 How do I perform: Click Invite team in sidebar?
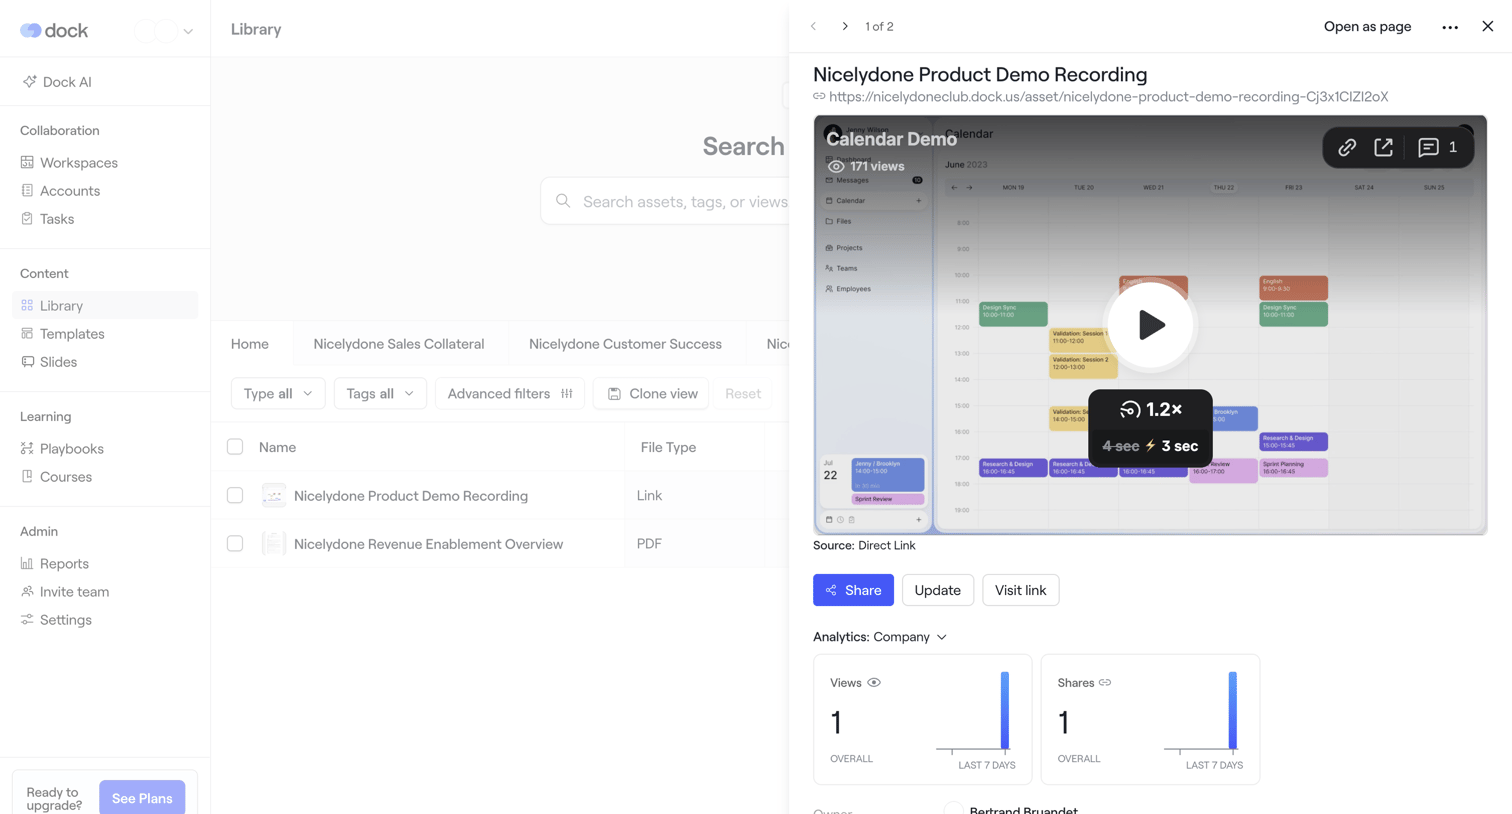[x=64, y=592]
